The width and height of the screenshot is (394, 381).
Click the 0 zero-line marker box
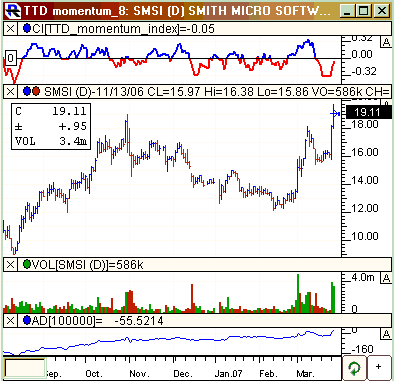(11, 58)
